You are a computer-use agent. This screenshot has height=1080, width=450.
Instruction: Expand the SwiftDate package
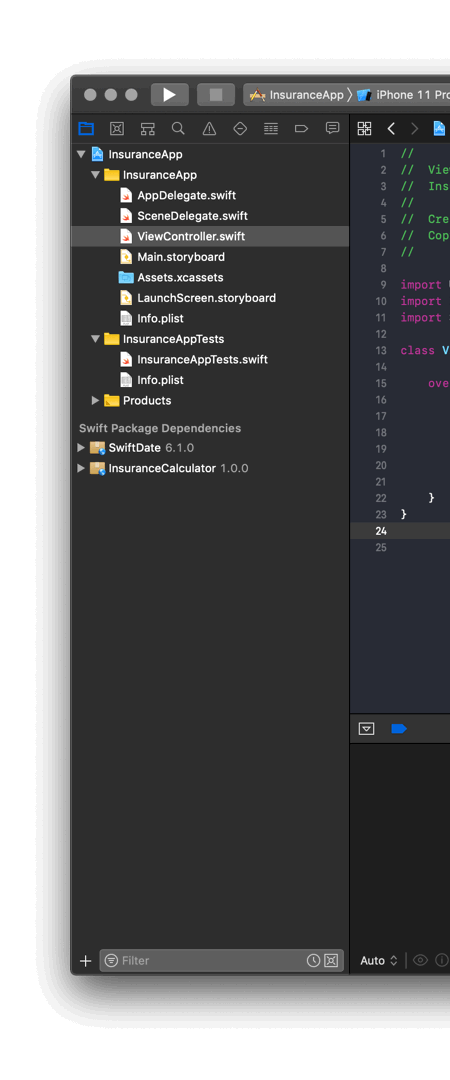point(81,448)
